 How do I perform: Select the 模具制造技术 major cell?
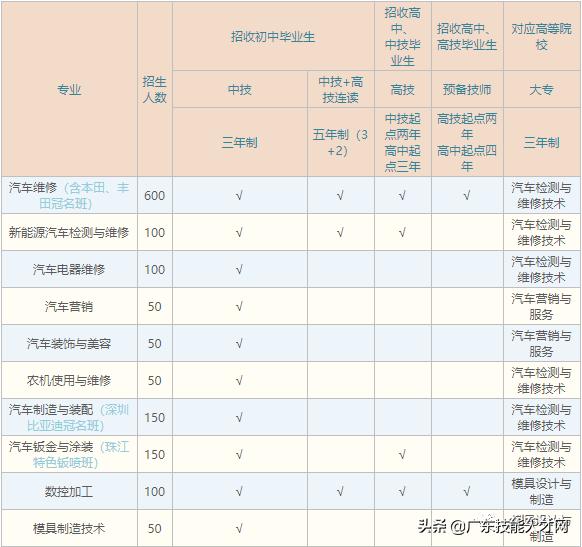(x=69, y=528)
